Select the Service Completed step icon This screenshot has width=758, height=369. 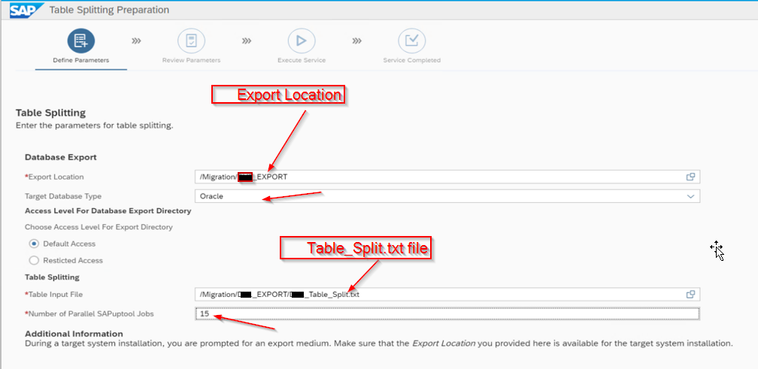pyautogui.click(x=412, y=41)
